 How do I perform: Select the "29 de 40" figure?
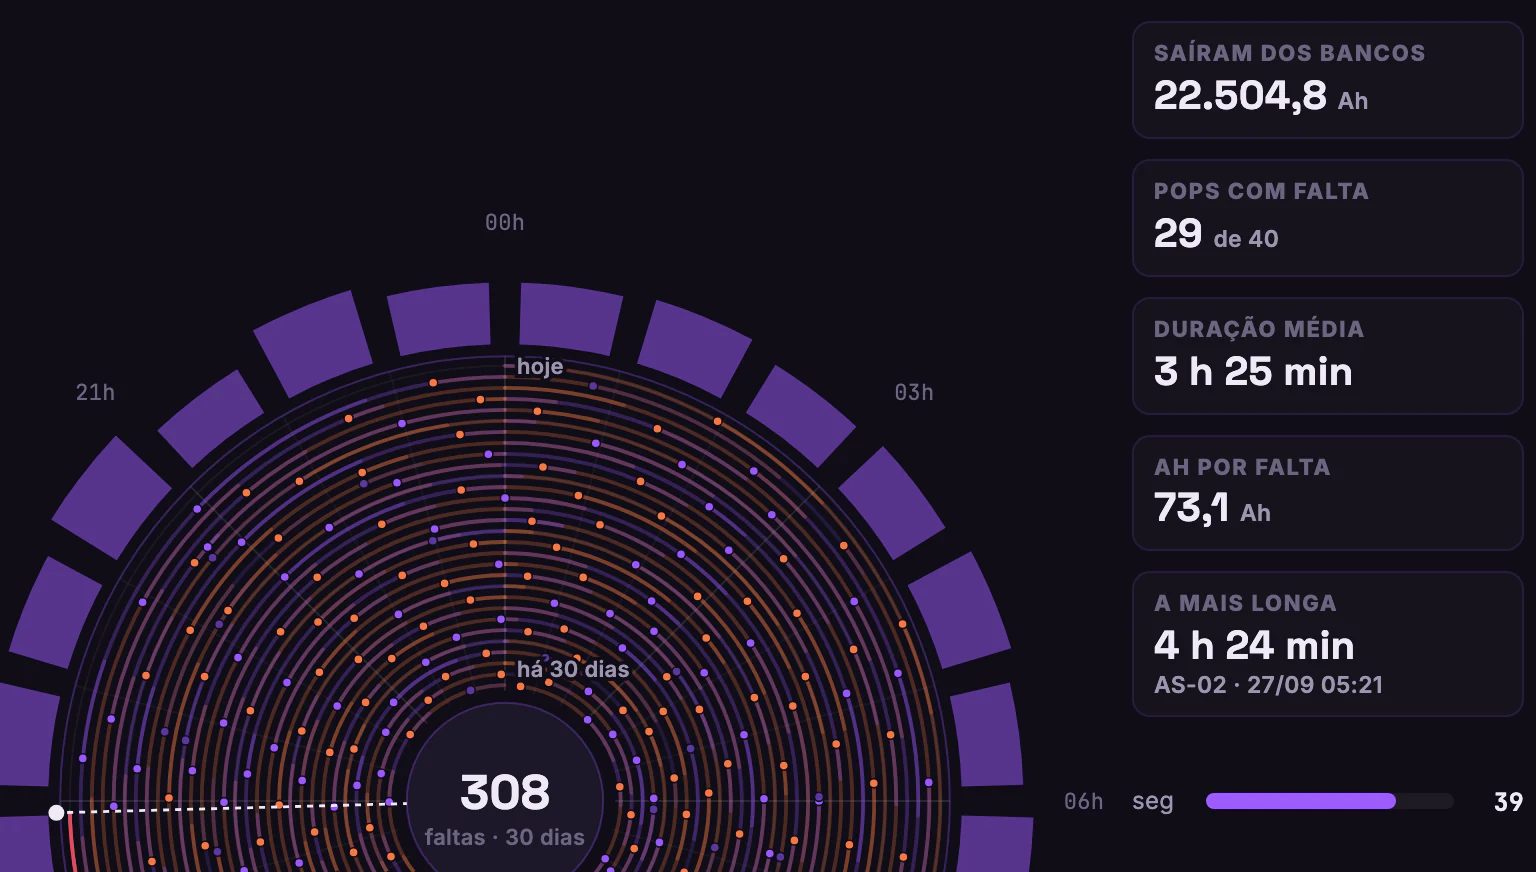click(1216, 234)
